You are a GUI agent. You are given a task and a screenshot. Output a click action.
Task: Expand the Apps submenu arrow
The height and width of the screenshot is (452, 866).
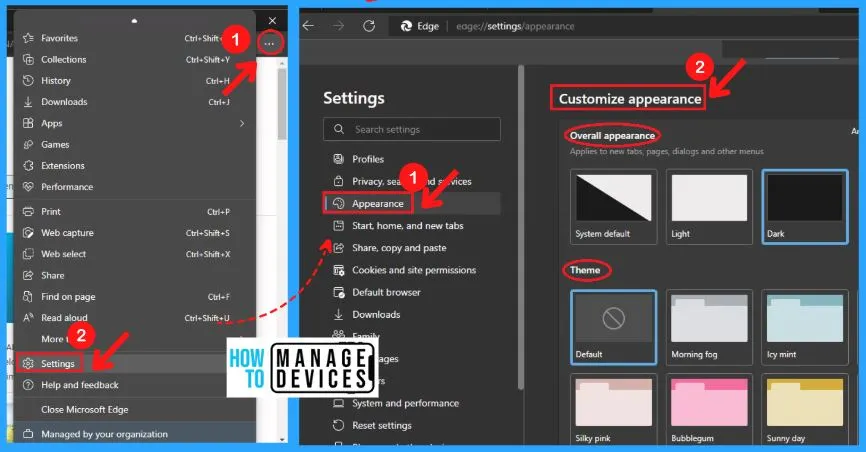click(x=241, y=123)
